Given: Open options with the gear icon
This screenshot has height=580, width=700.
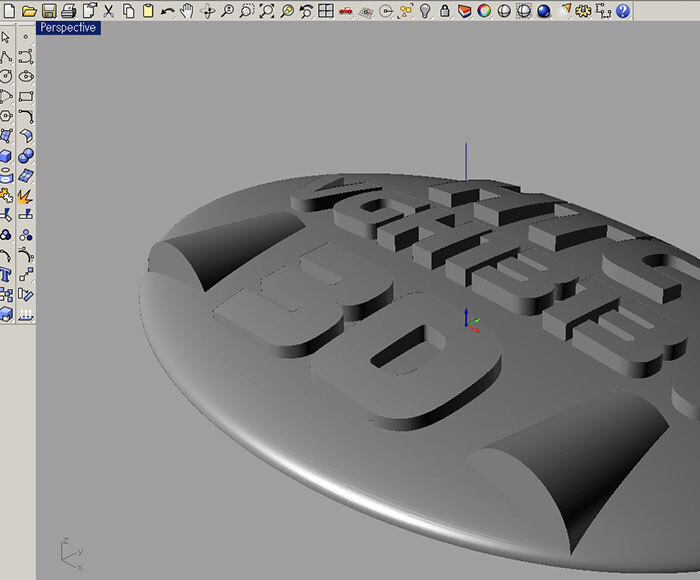Looking at the screenshot, I should point(583,11).
